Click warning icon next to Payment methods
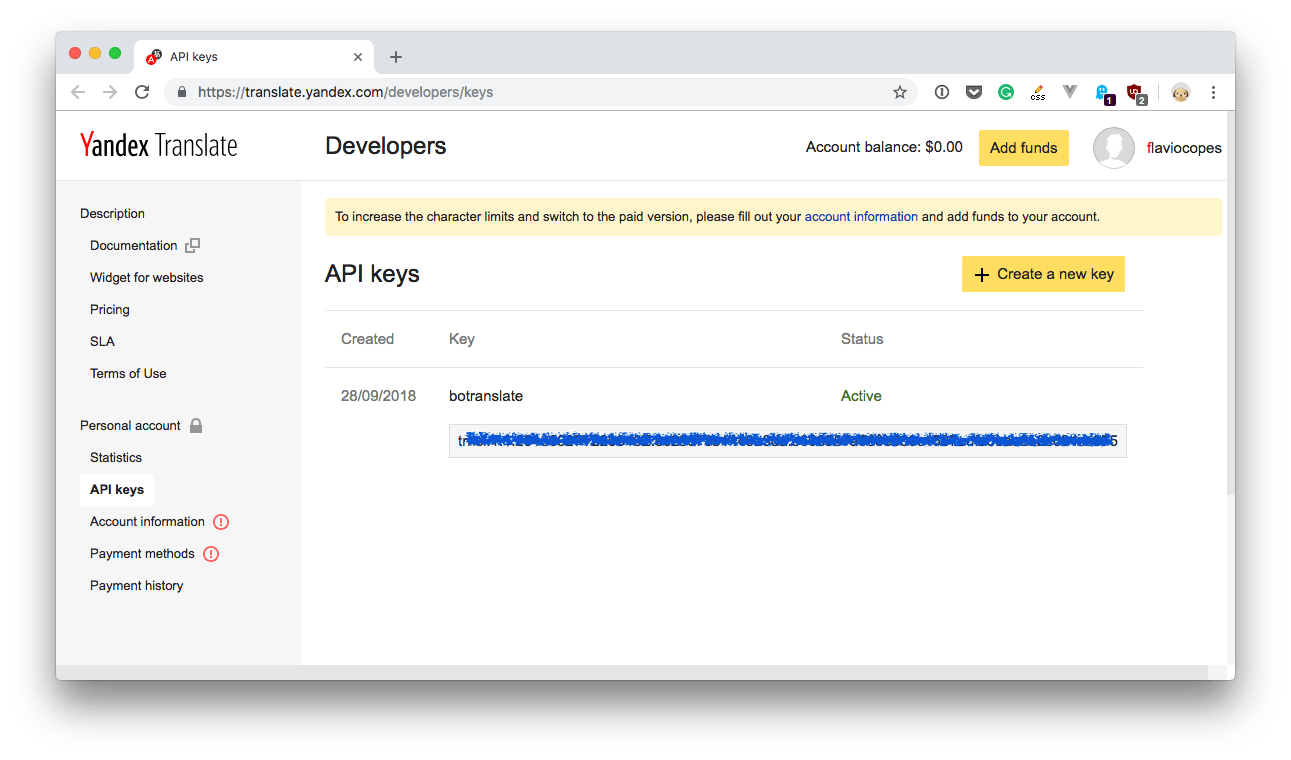Viewport: 1291px width, 760px height. point(211,553)
